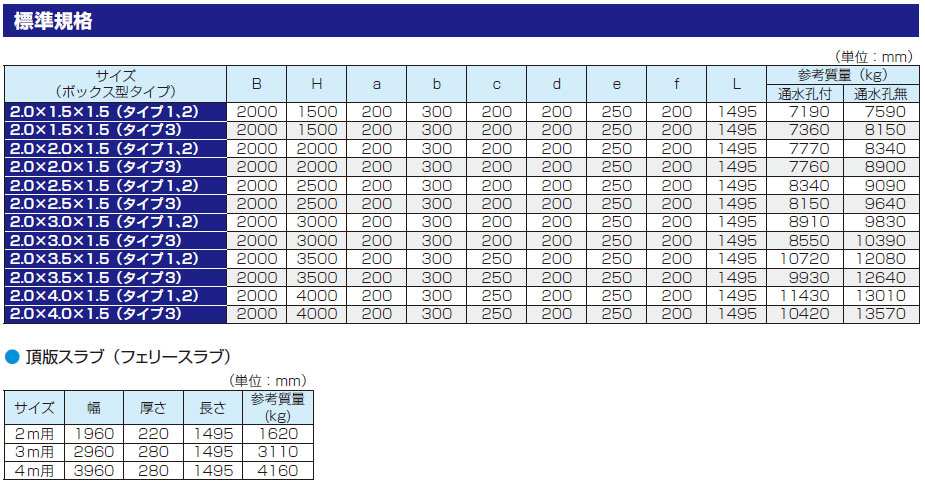The height and width of the screenshot is (485, 925).
Task: Select the 長さ header in slab table
Action: click(213, 408)
